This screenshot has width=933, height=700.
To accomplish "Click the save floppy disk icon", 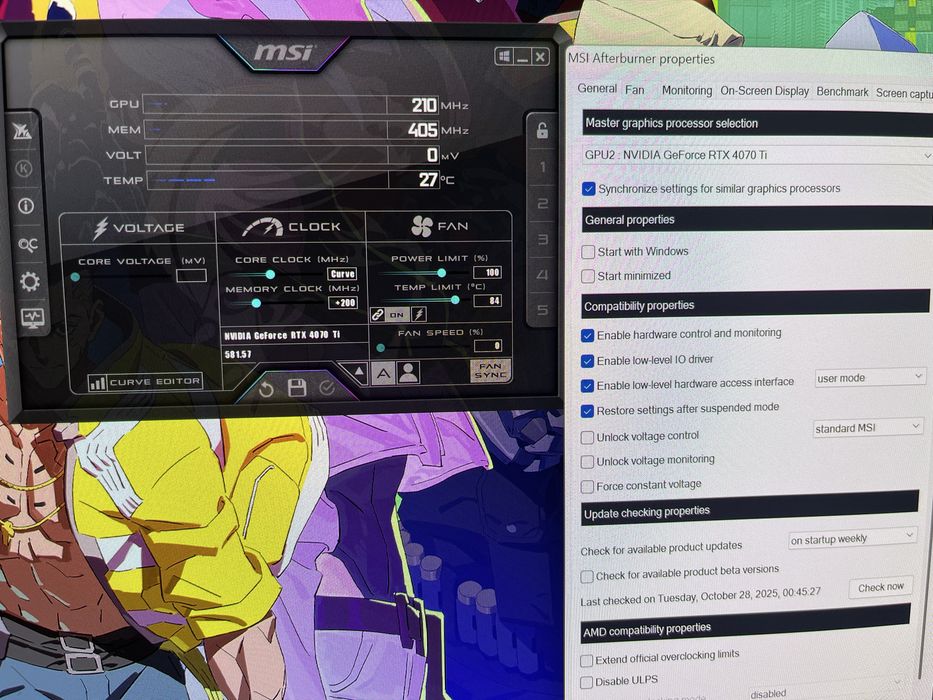I will [x=296, y=388].
